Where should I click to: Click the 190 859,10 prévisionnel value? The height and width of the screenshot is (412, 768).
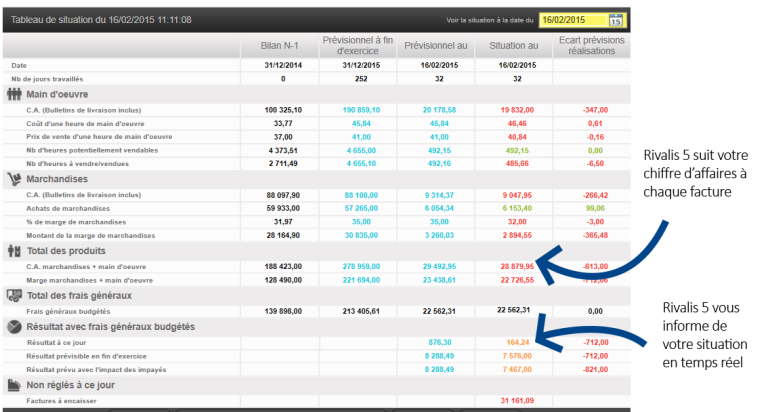tap(361, 110)
